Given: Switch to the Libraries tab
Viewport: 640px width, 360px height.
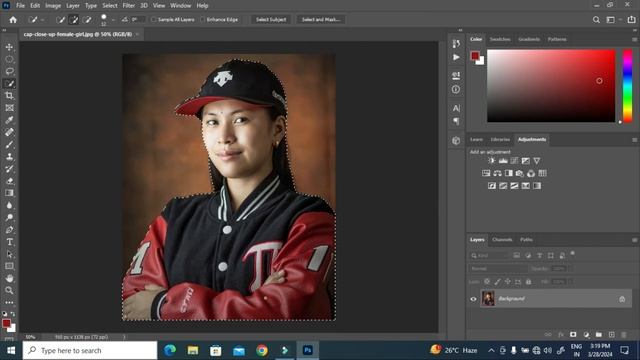Looking at the screenshot, I should [x=500, y=140].
